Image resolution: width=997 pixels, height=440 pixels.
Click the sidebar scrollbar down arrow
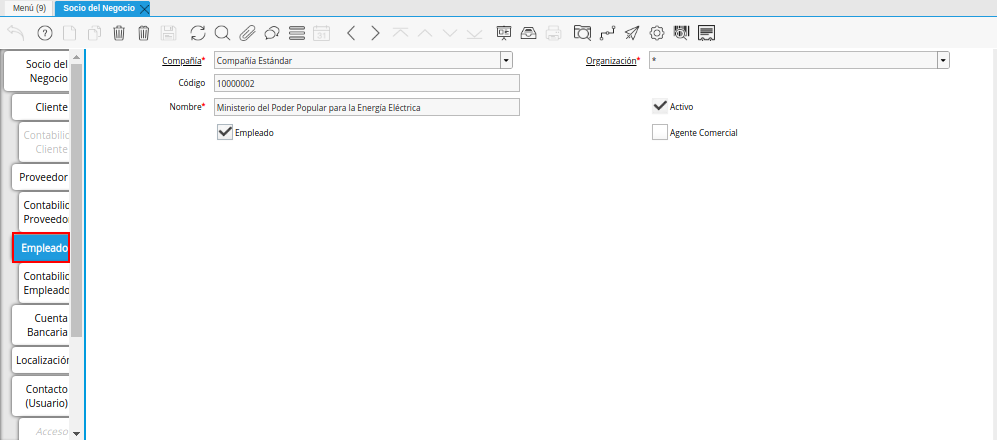click(x=76, y=434)
